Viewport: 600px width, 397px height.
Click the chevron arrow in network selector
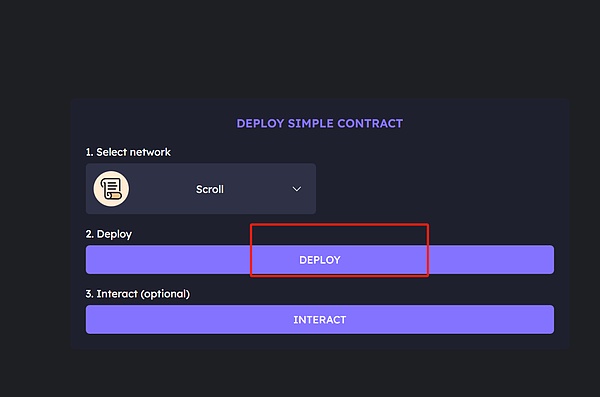tap(297, 189)
